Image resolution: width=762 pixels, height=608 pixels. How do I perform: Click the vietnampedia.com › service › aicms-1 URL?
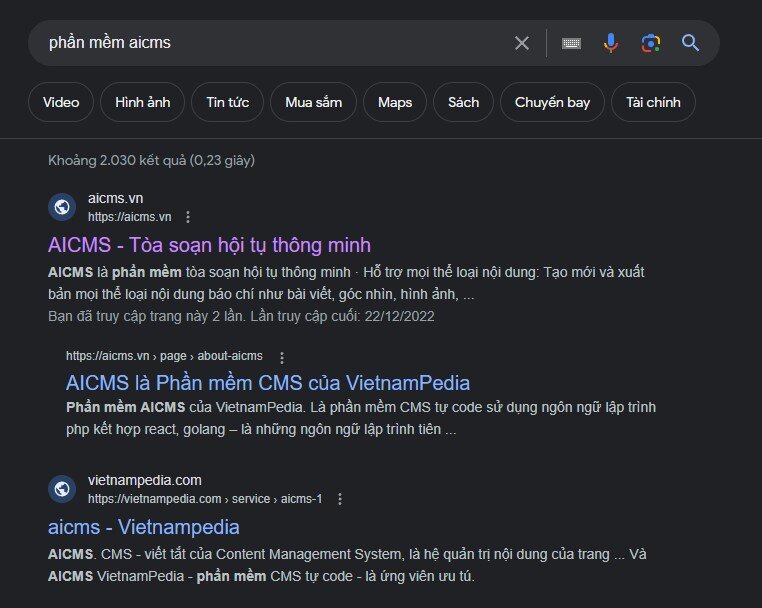pyautogui.click(x=205, y=499)
